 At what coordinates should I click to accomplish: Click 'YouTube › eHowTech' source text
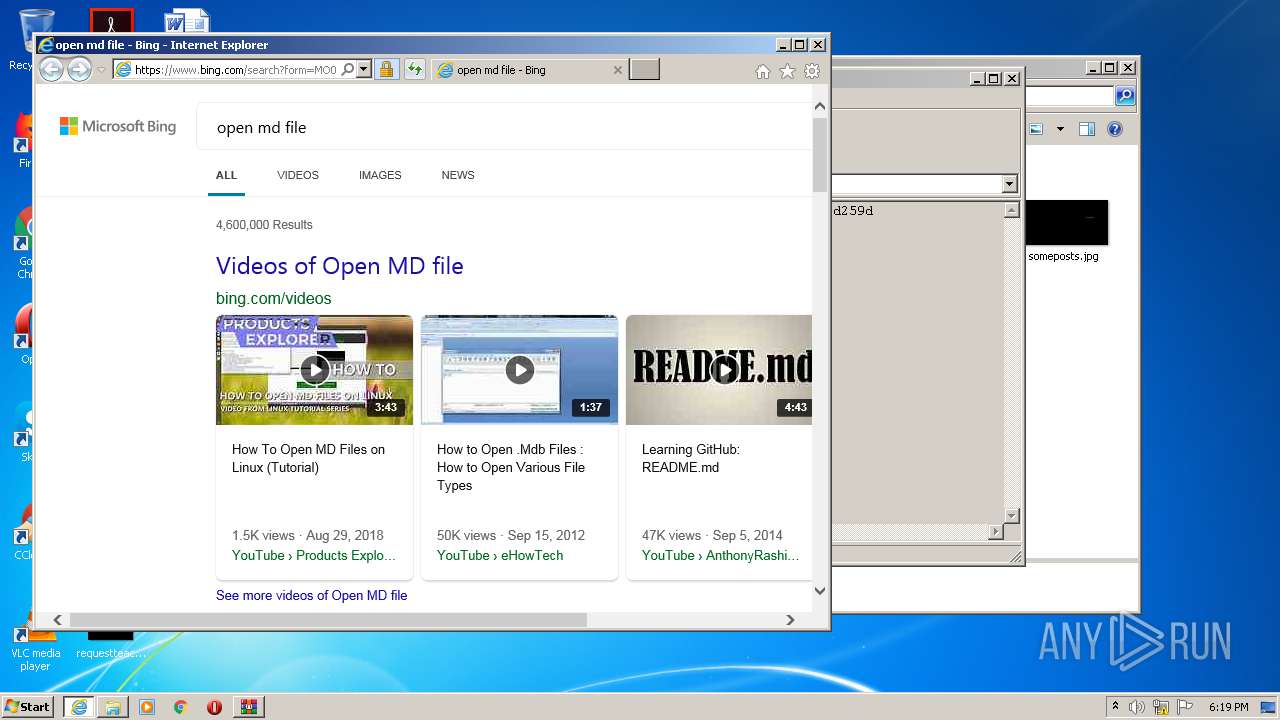point(500,555)
